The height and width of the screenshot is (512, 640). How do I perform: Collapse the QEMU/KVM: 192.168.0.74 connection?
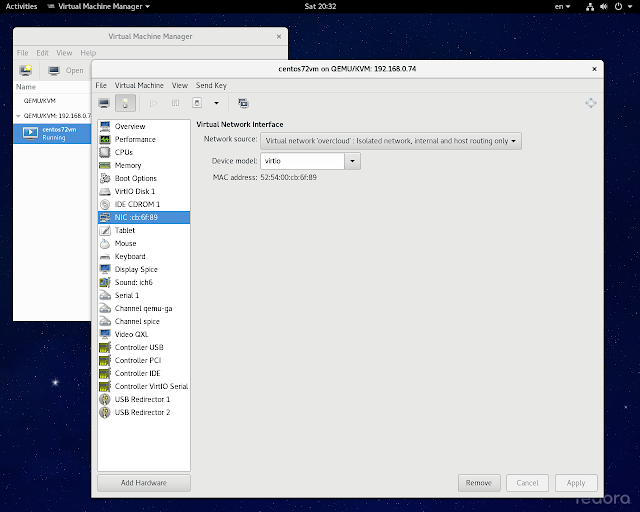click(18, 116)
